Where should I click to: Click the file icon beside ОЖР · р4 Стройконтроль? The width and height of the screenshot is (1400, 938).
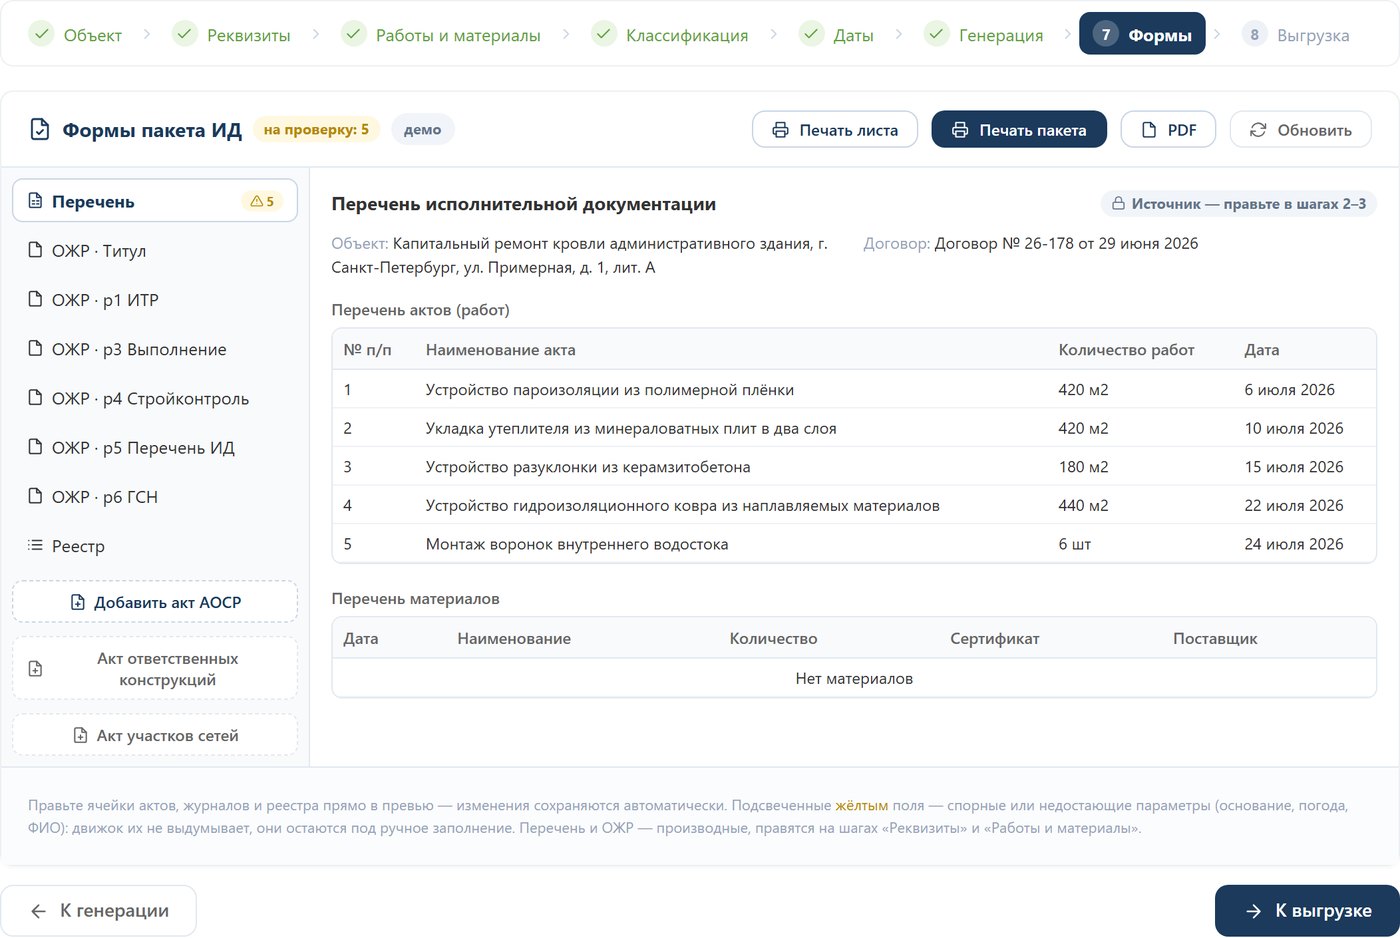pos(35,397)
